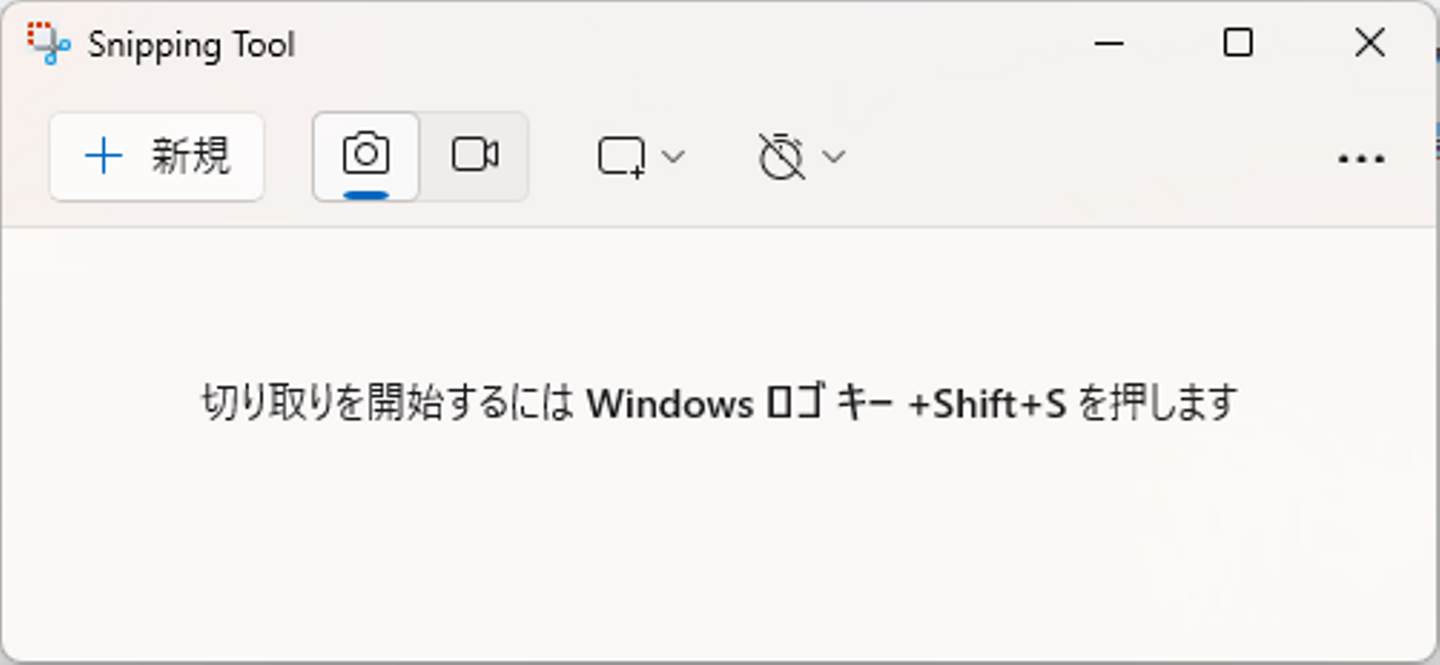Click the 新規 (New) button label
Image resolution: width=1440 pixels, height=665 pixels.
click(x=191, y=157)
